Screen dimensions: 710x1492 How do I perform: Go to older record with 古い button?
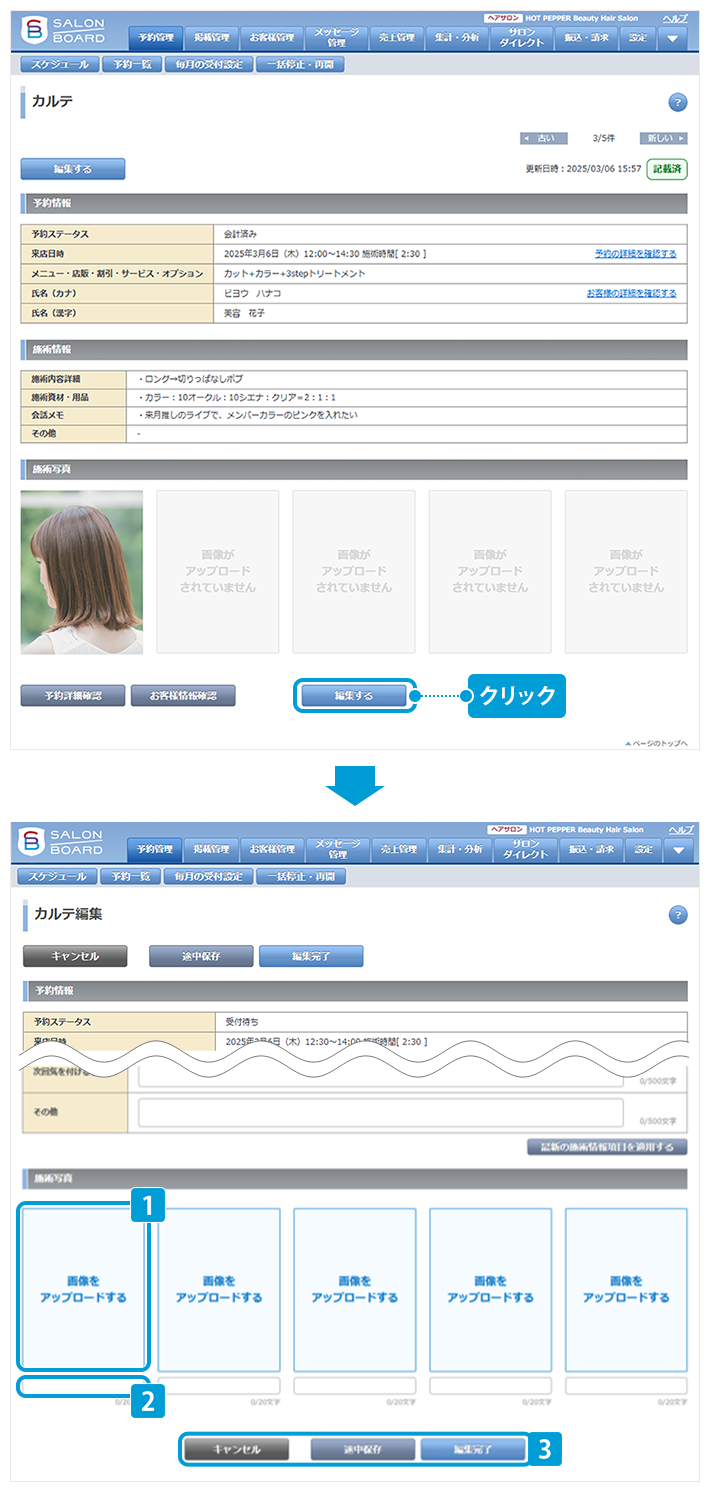click(x=544, y=138)
